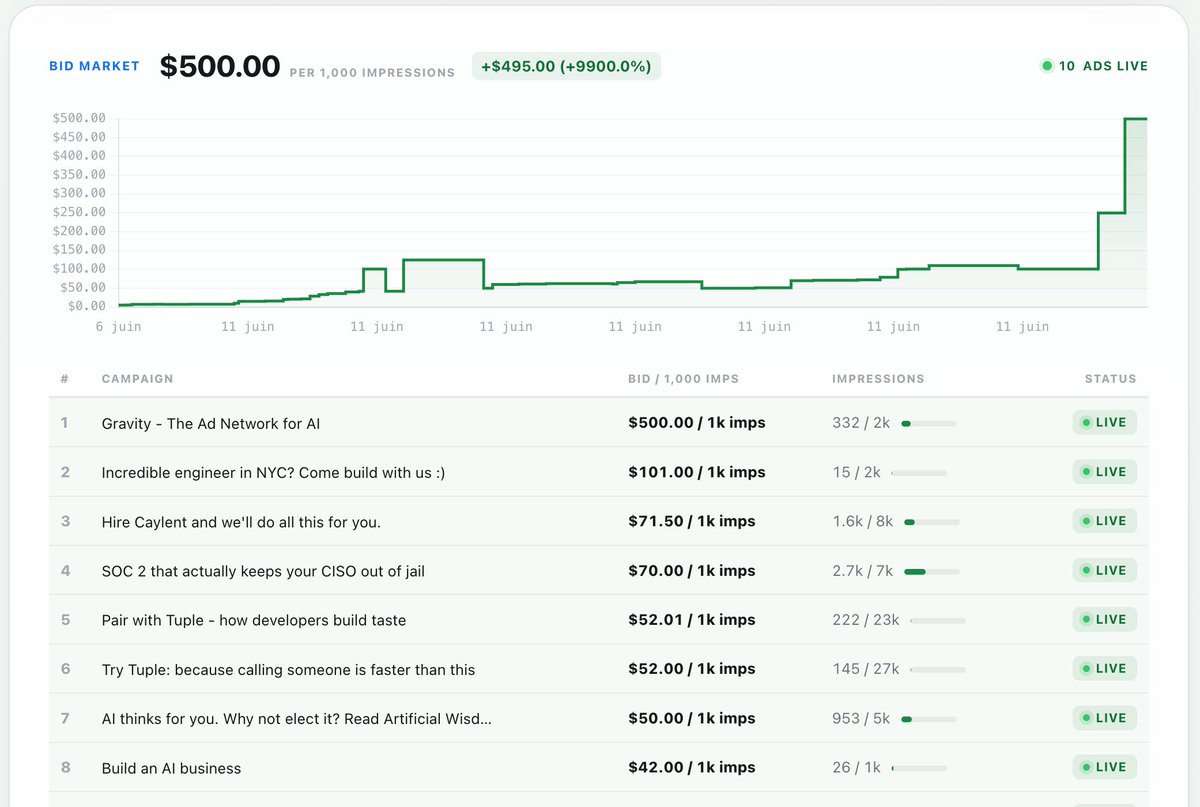Click the $71.50 / 1k imps bid
The image size is (1200, 807).
click(x=692, y=521)
